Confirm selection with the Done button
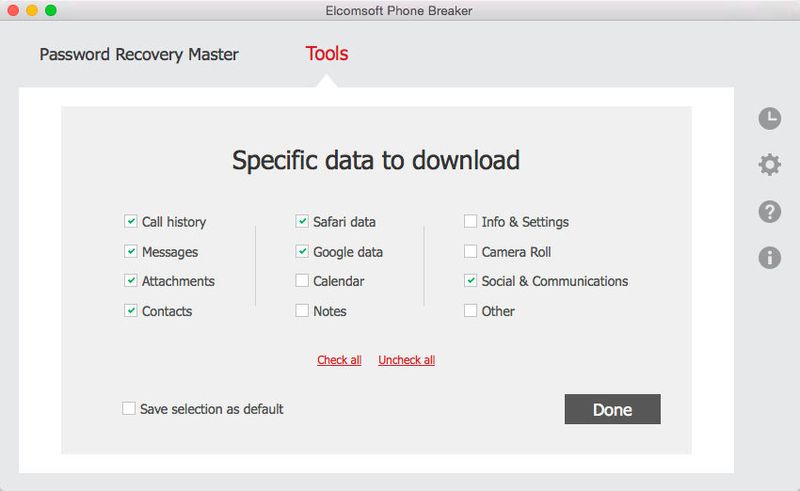 click(612, 409)
